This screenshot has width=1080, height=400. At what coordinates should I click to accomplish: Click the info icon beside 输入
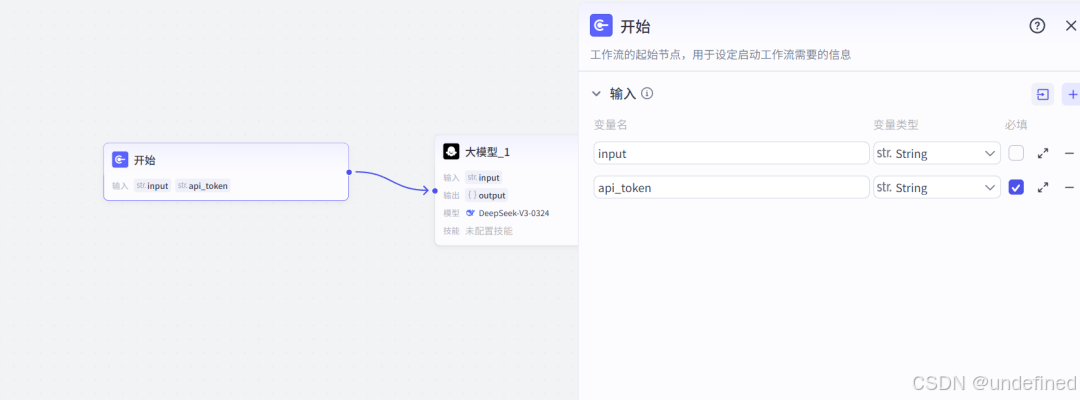pos(647,93)
